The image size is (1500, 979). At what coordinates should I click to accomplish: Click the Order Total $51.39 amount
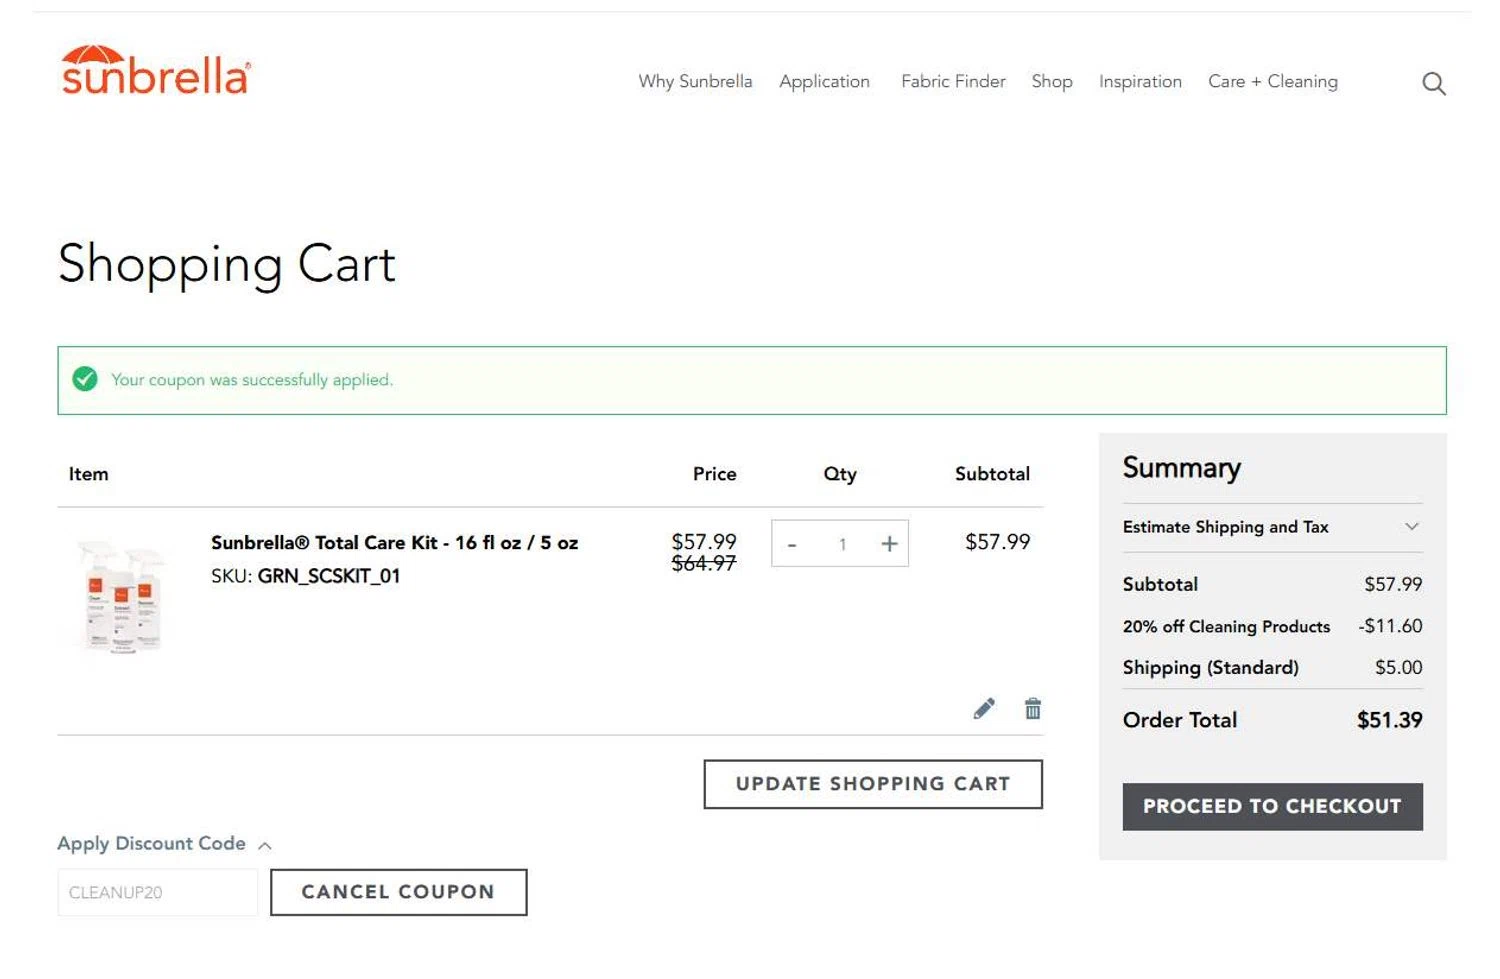click(1389, 720)
